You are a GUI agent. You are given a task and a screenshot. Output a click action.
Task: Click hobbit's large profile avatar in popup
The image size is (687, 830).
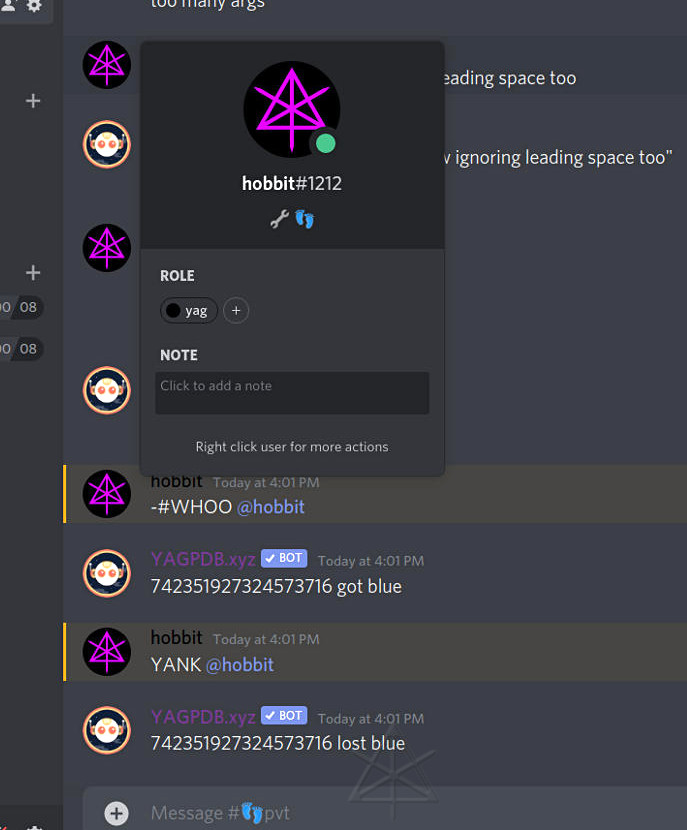tap(292, 109)
